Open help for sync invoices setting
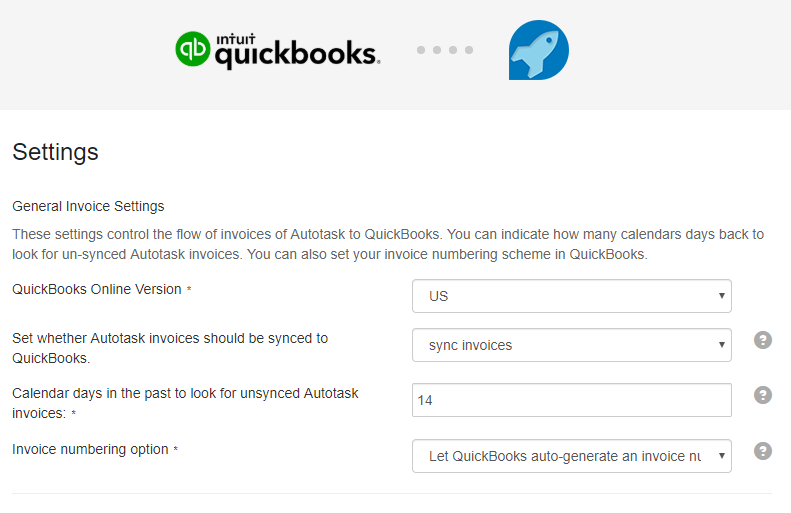 (763, 340)
